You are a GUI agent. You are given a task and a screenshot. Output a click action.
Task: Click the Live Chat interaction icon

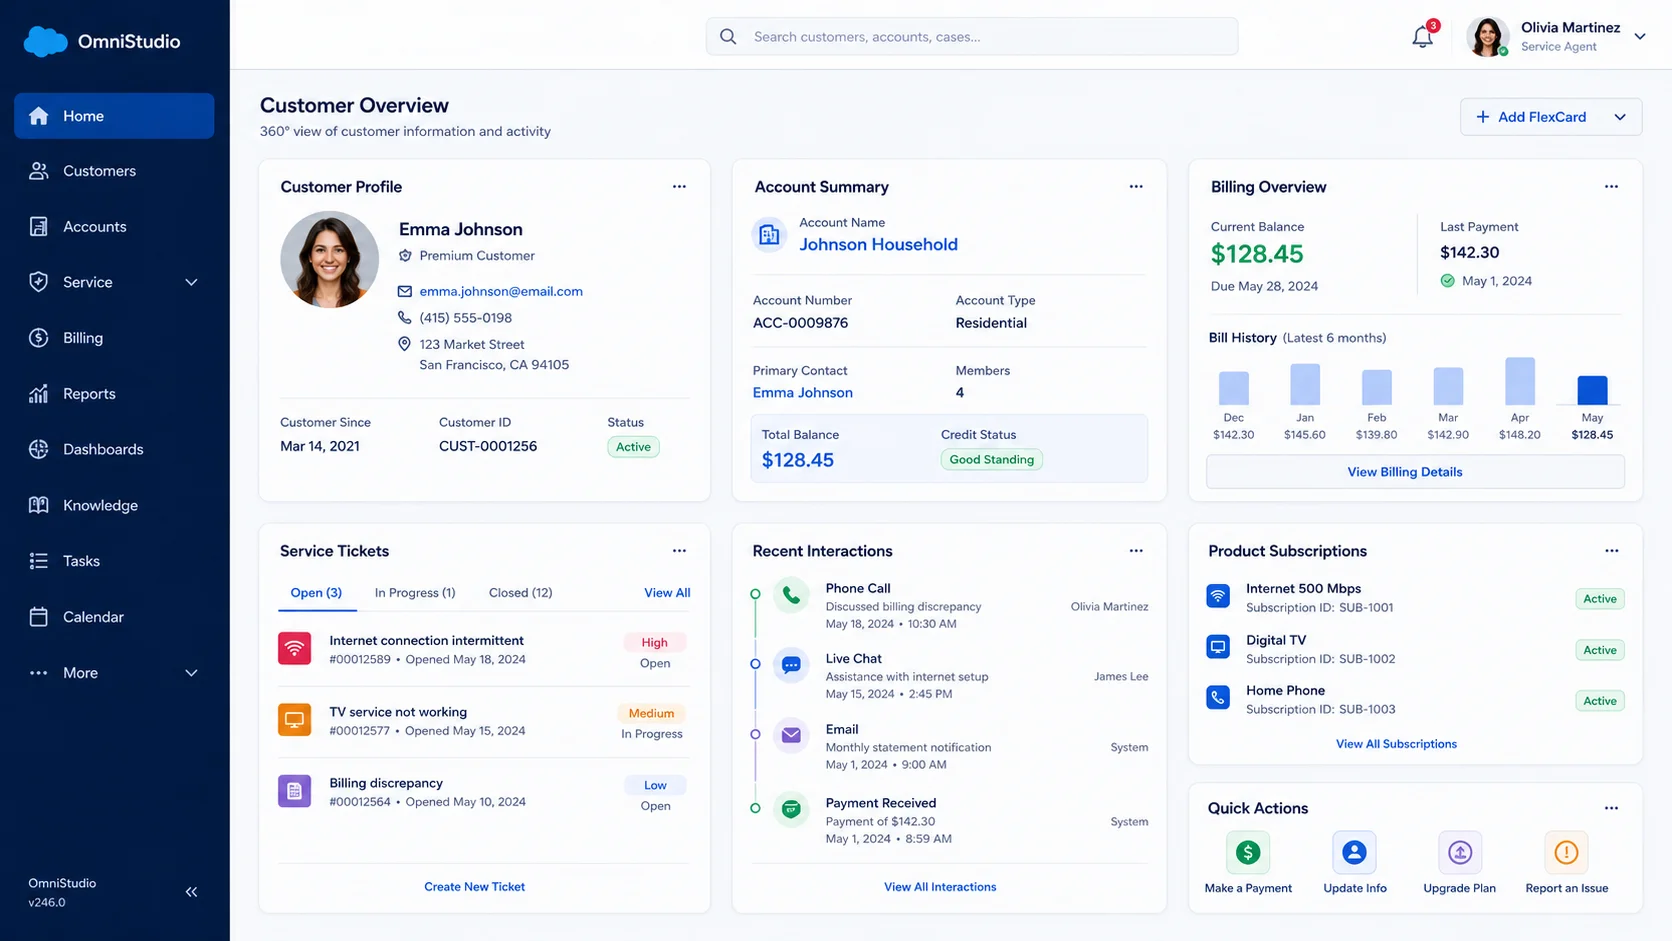tap(791, 665)
